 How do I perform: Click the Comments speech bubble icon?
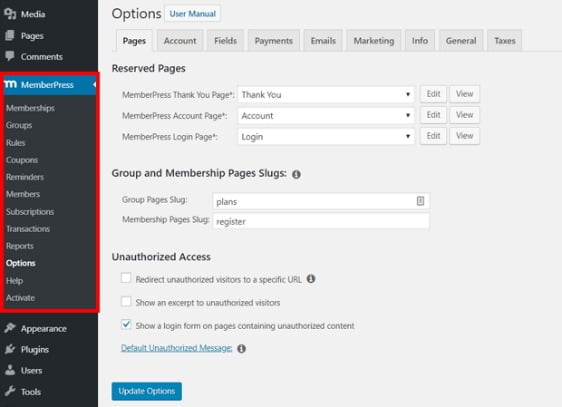pyautogui.click(x=10, y=56)
